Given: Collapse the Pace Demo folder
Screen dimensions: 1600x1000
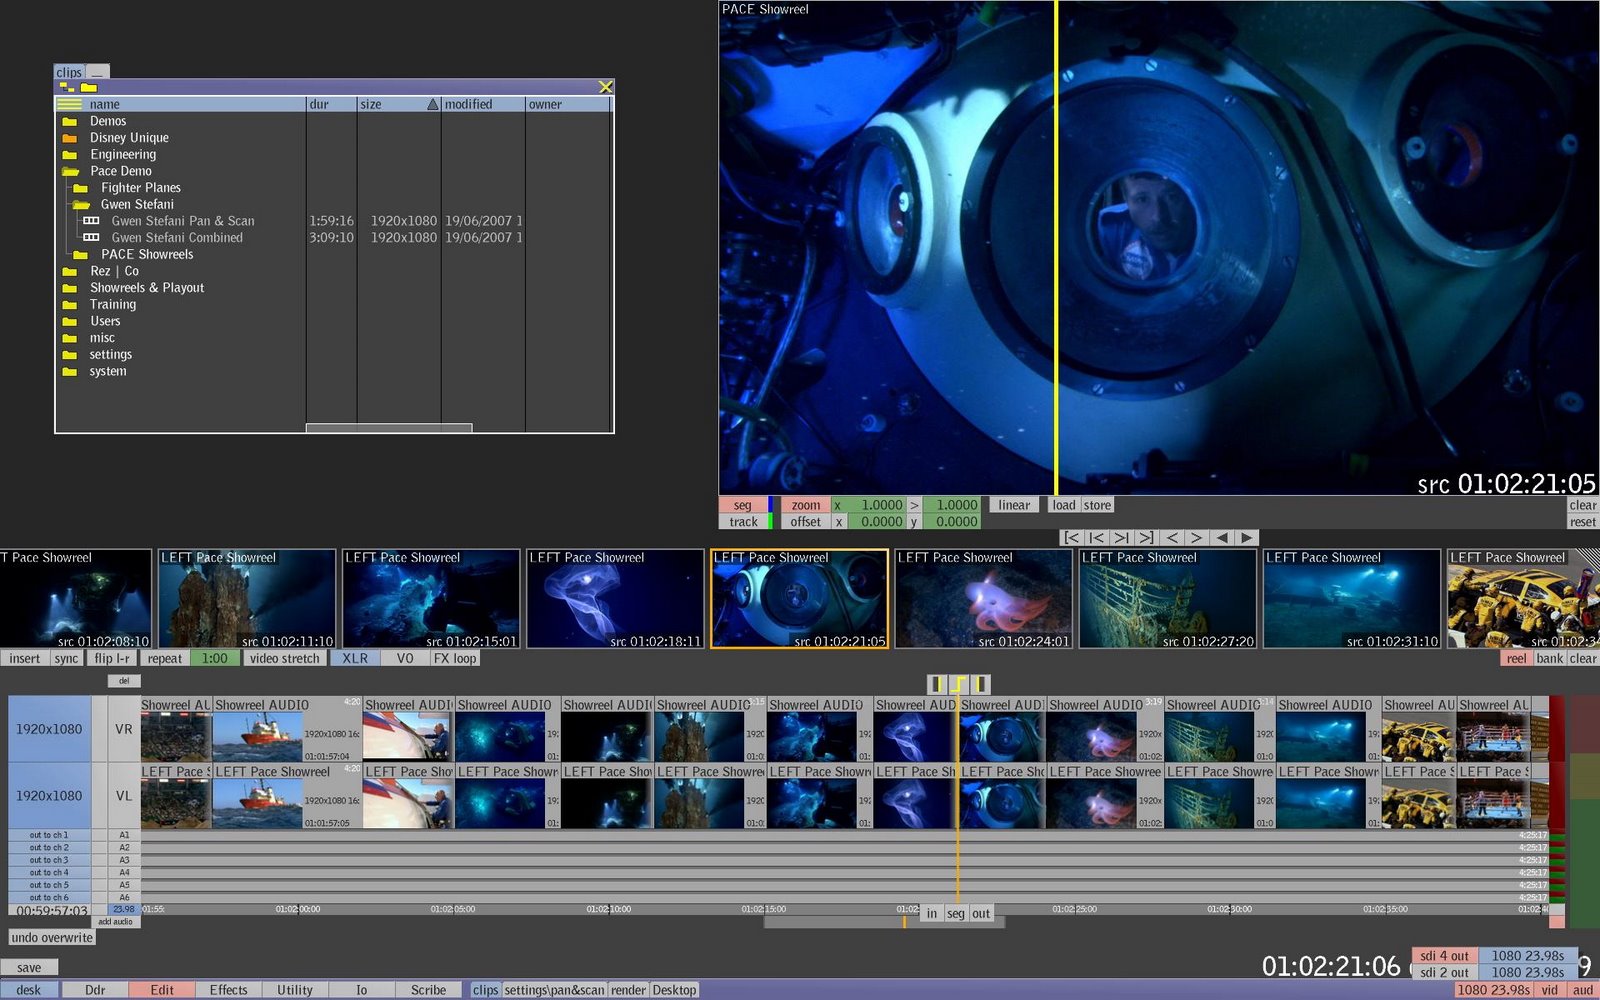Looking at the screenshot, I should (70, 171).
